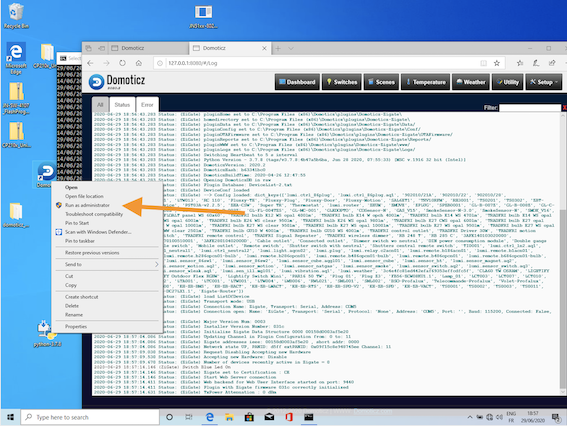Choose Pin to Start

point(107,223)
